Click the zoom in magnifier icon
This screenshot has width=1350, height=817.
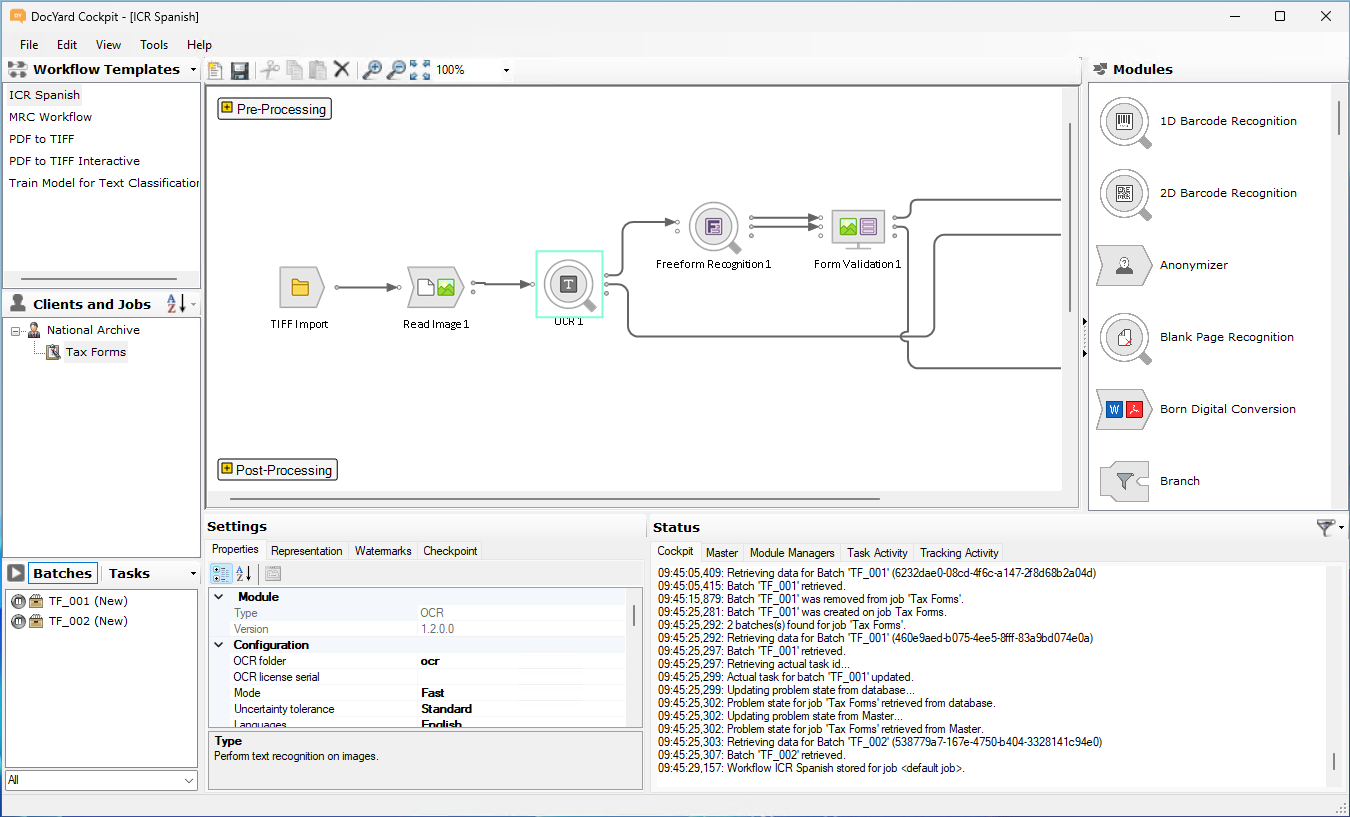(x=372, y=70)
